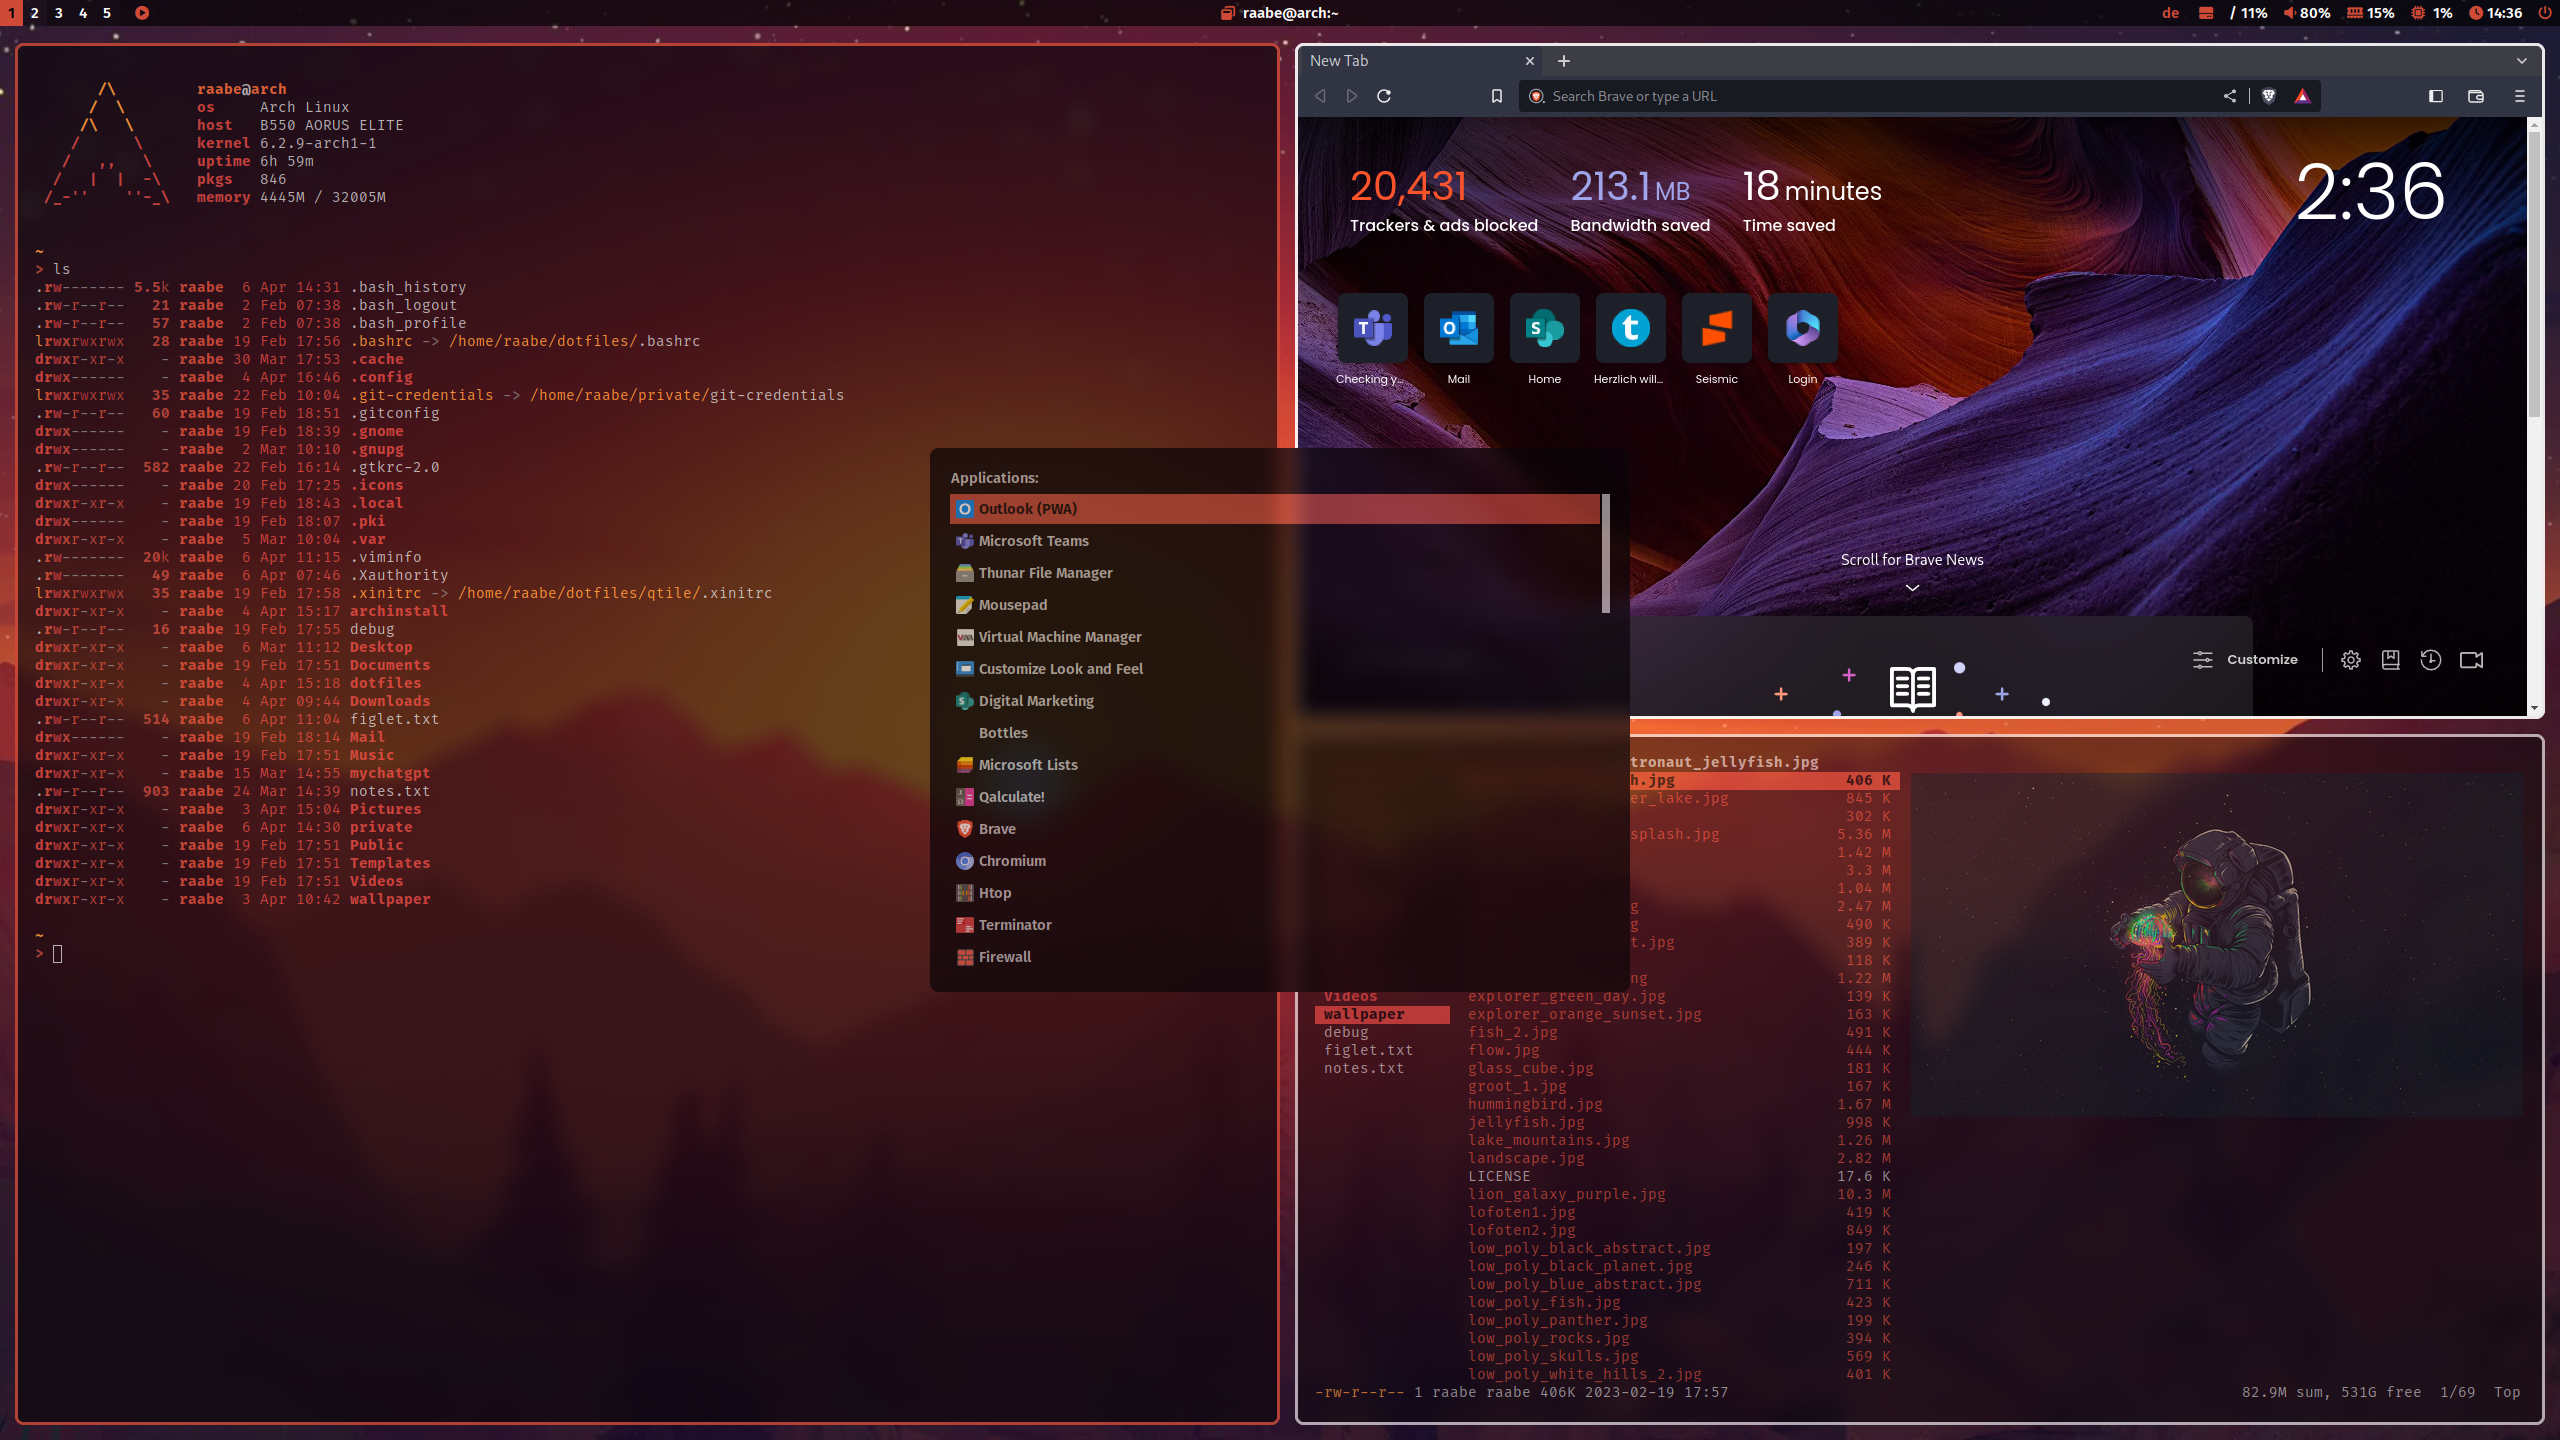Open Microsoft Teams shortcut tile
Screen dimensions: 2560x1440
[x=1372, y=328]
